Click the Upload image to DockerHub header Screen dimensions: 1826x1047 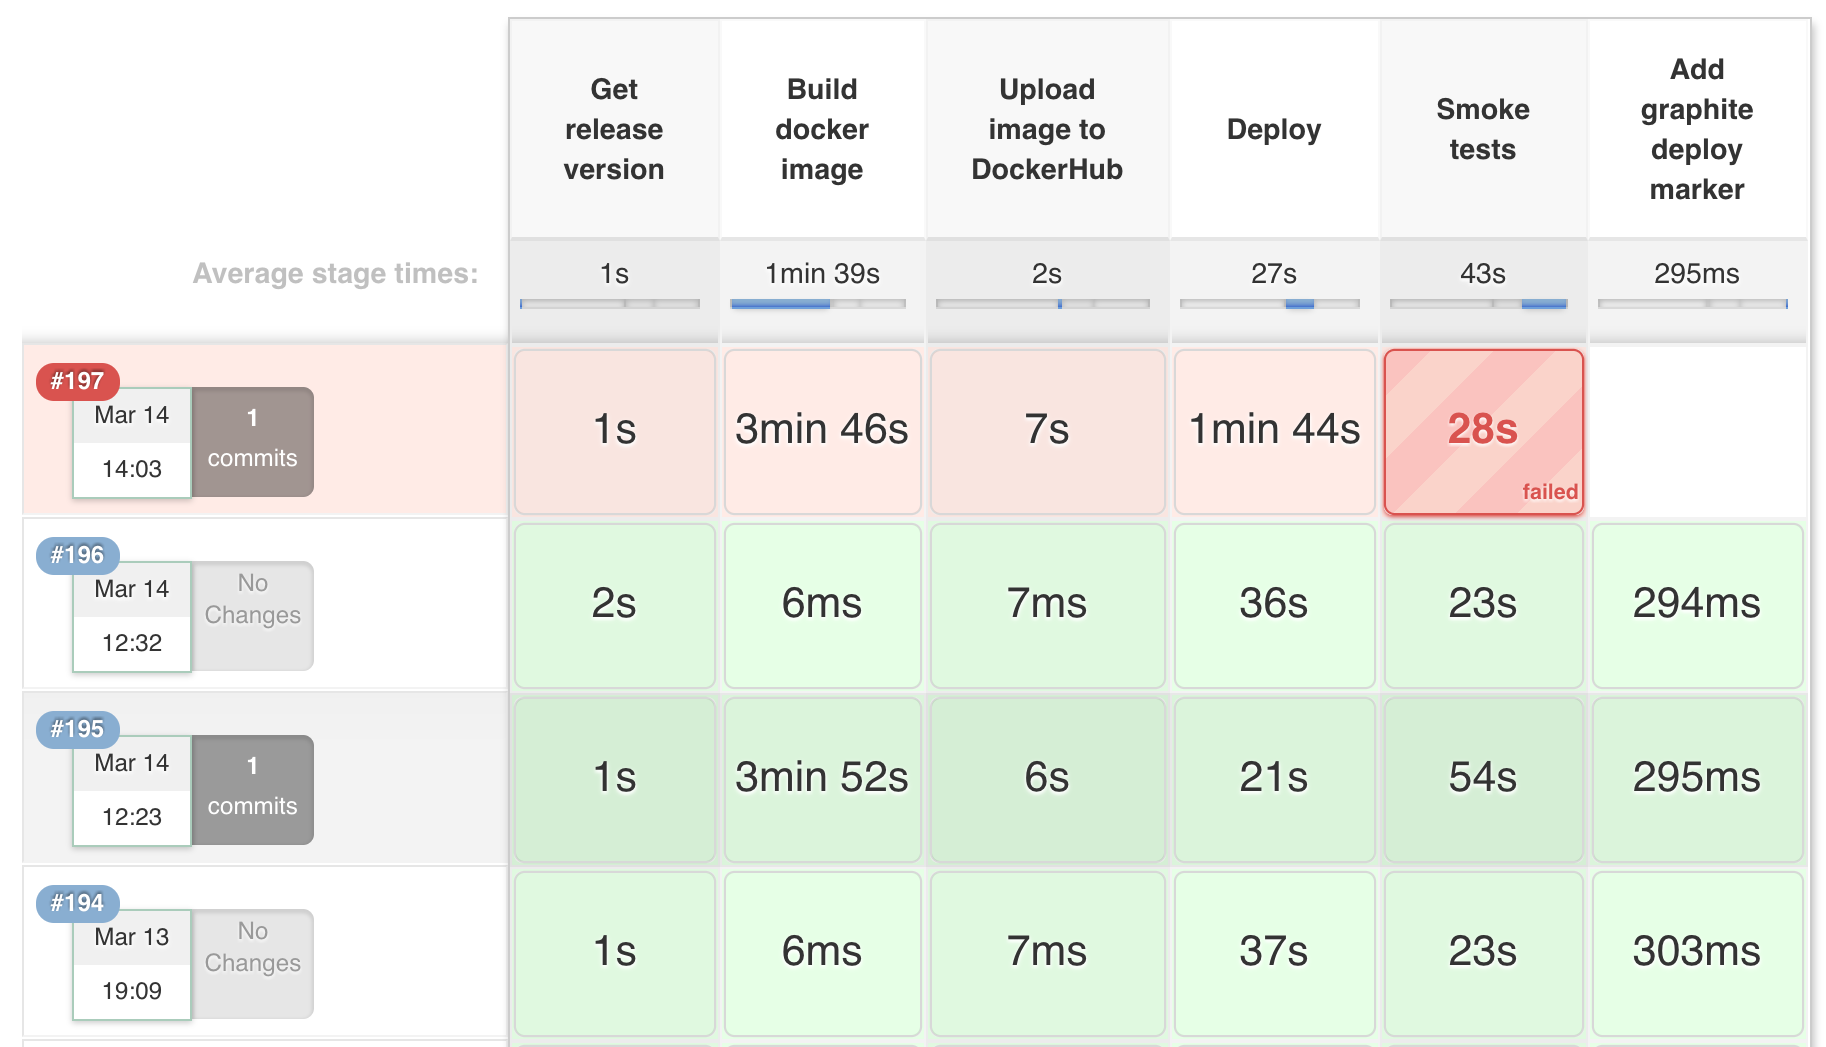(x=1047, y=129)
